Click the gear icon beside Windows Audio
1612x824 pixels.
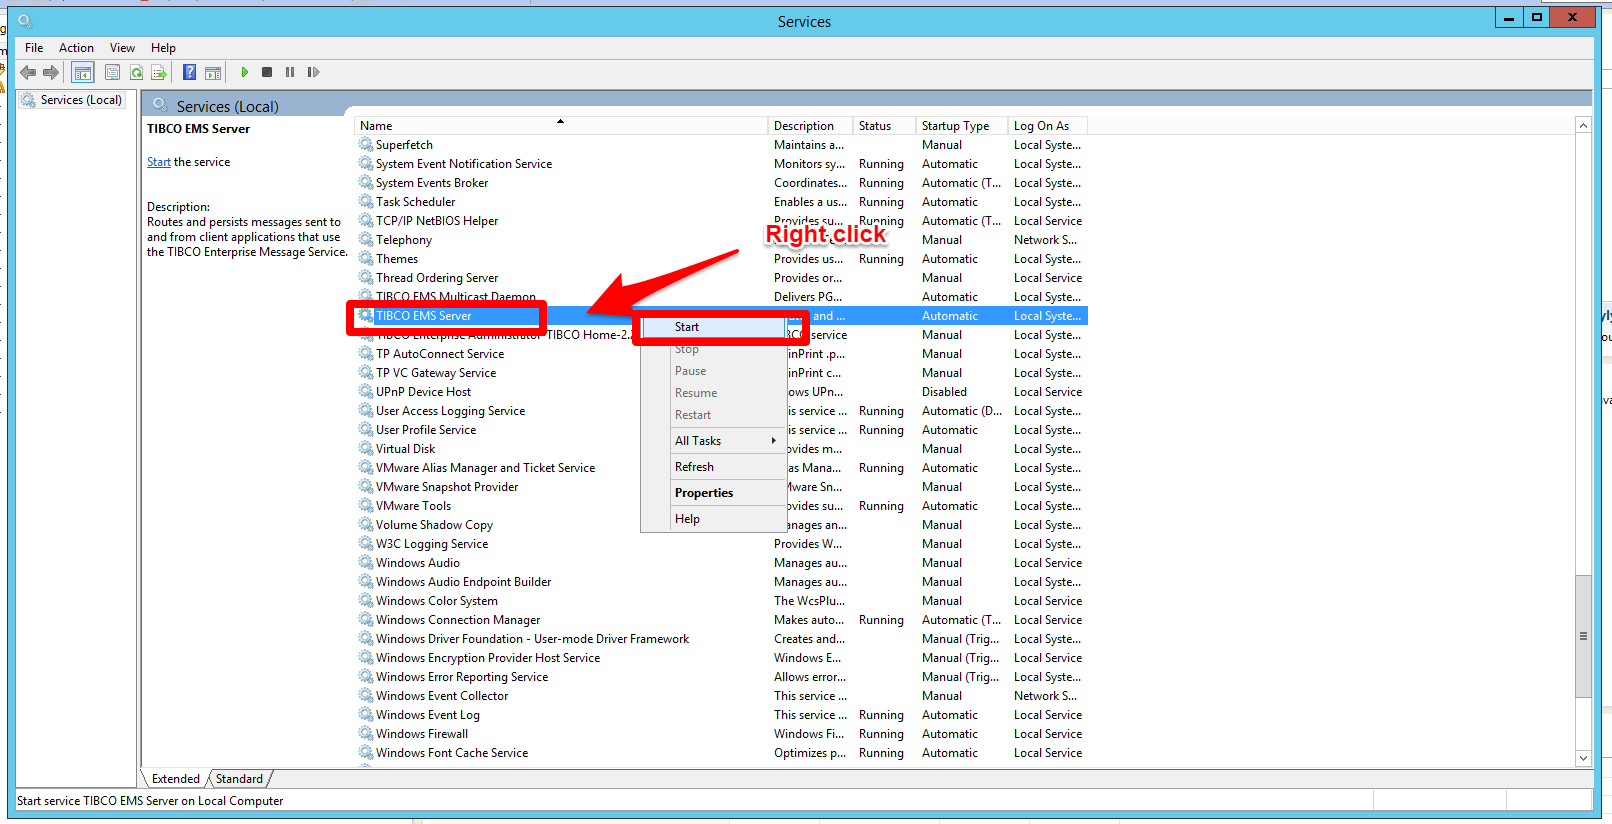click(366, 563)
